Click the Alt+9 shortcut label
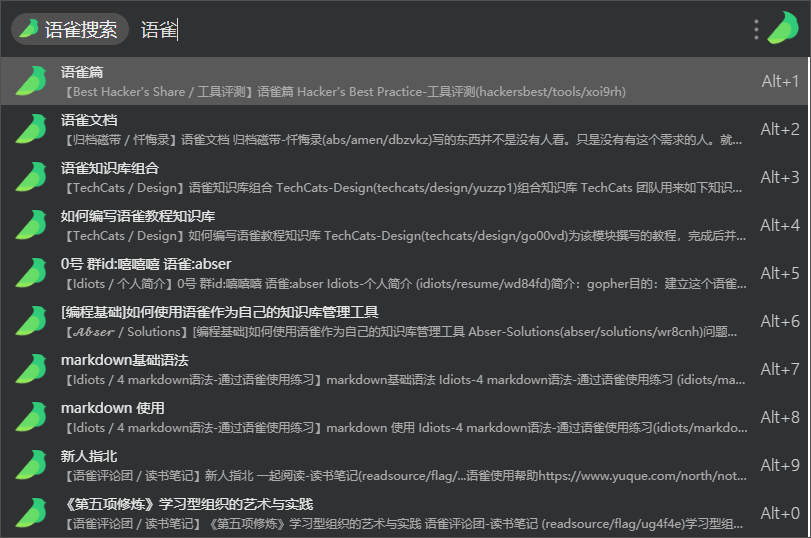811x538 pixels. click(780, 465)
